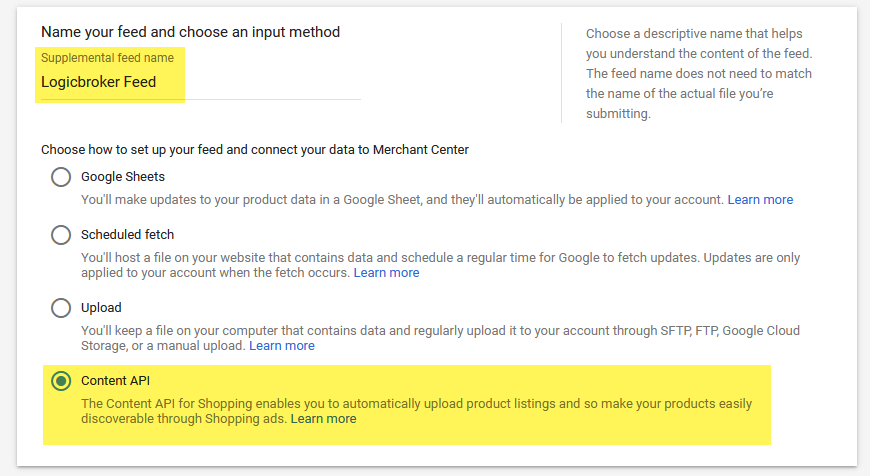Click the Scheduled fetch option label
The width and height of the screenshot is (870, 476).
click(127, 235)
